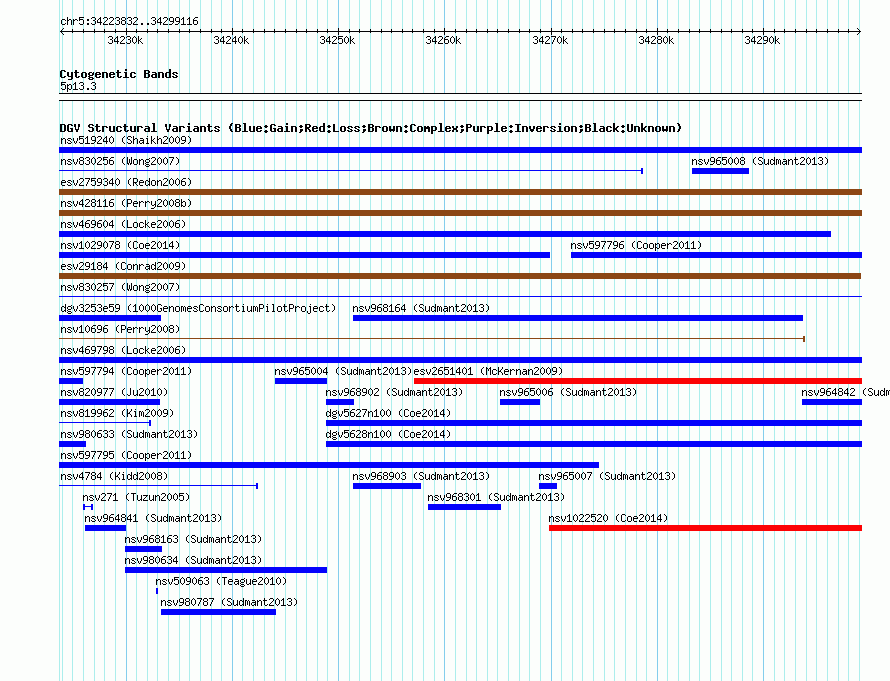Click dgv3253e59 (1000GenomesConsortiumPilotProject) label
The width and height of the screenshot is (890, 681).
pyautogui.click(x=198, y=308)
